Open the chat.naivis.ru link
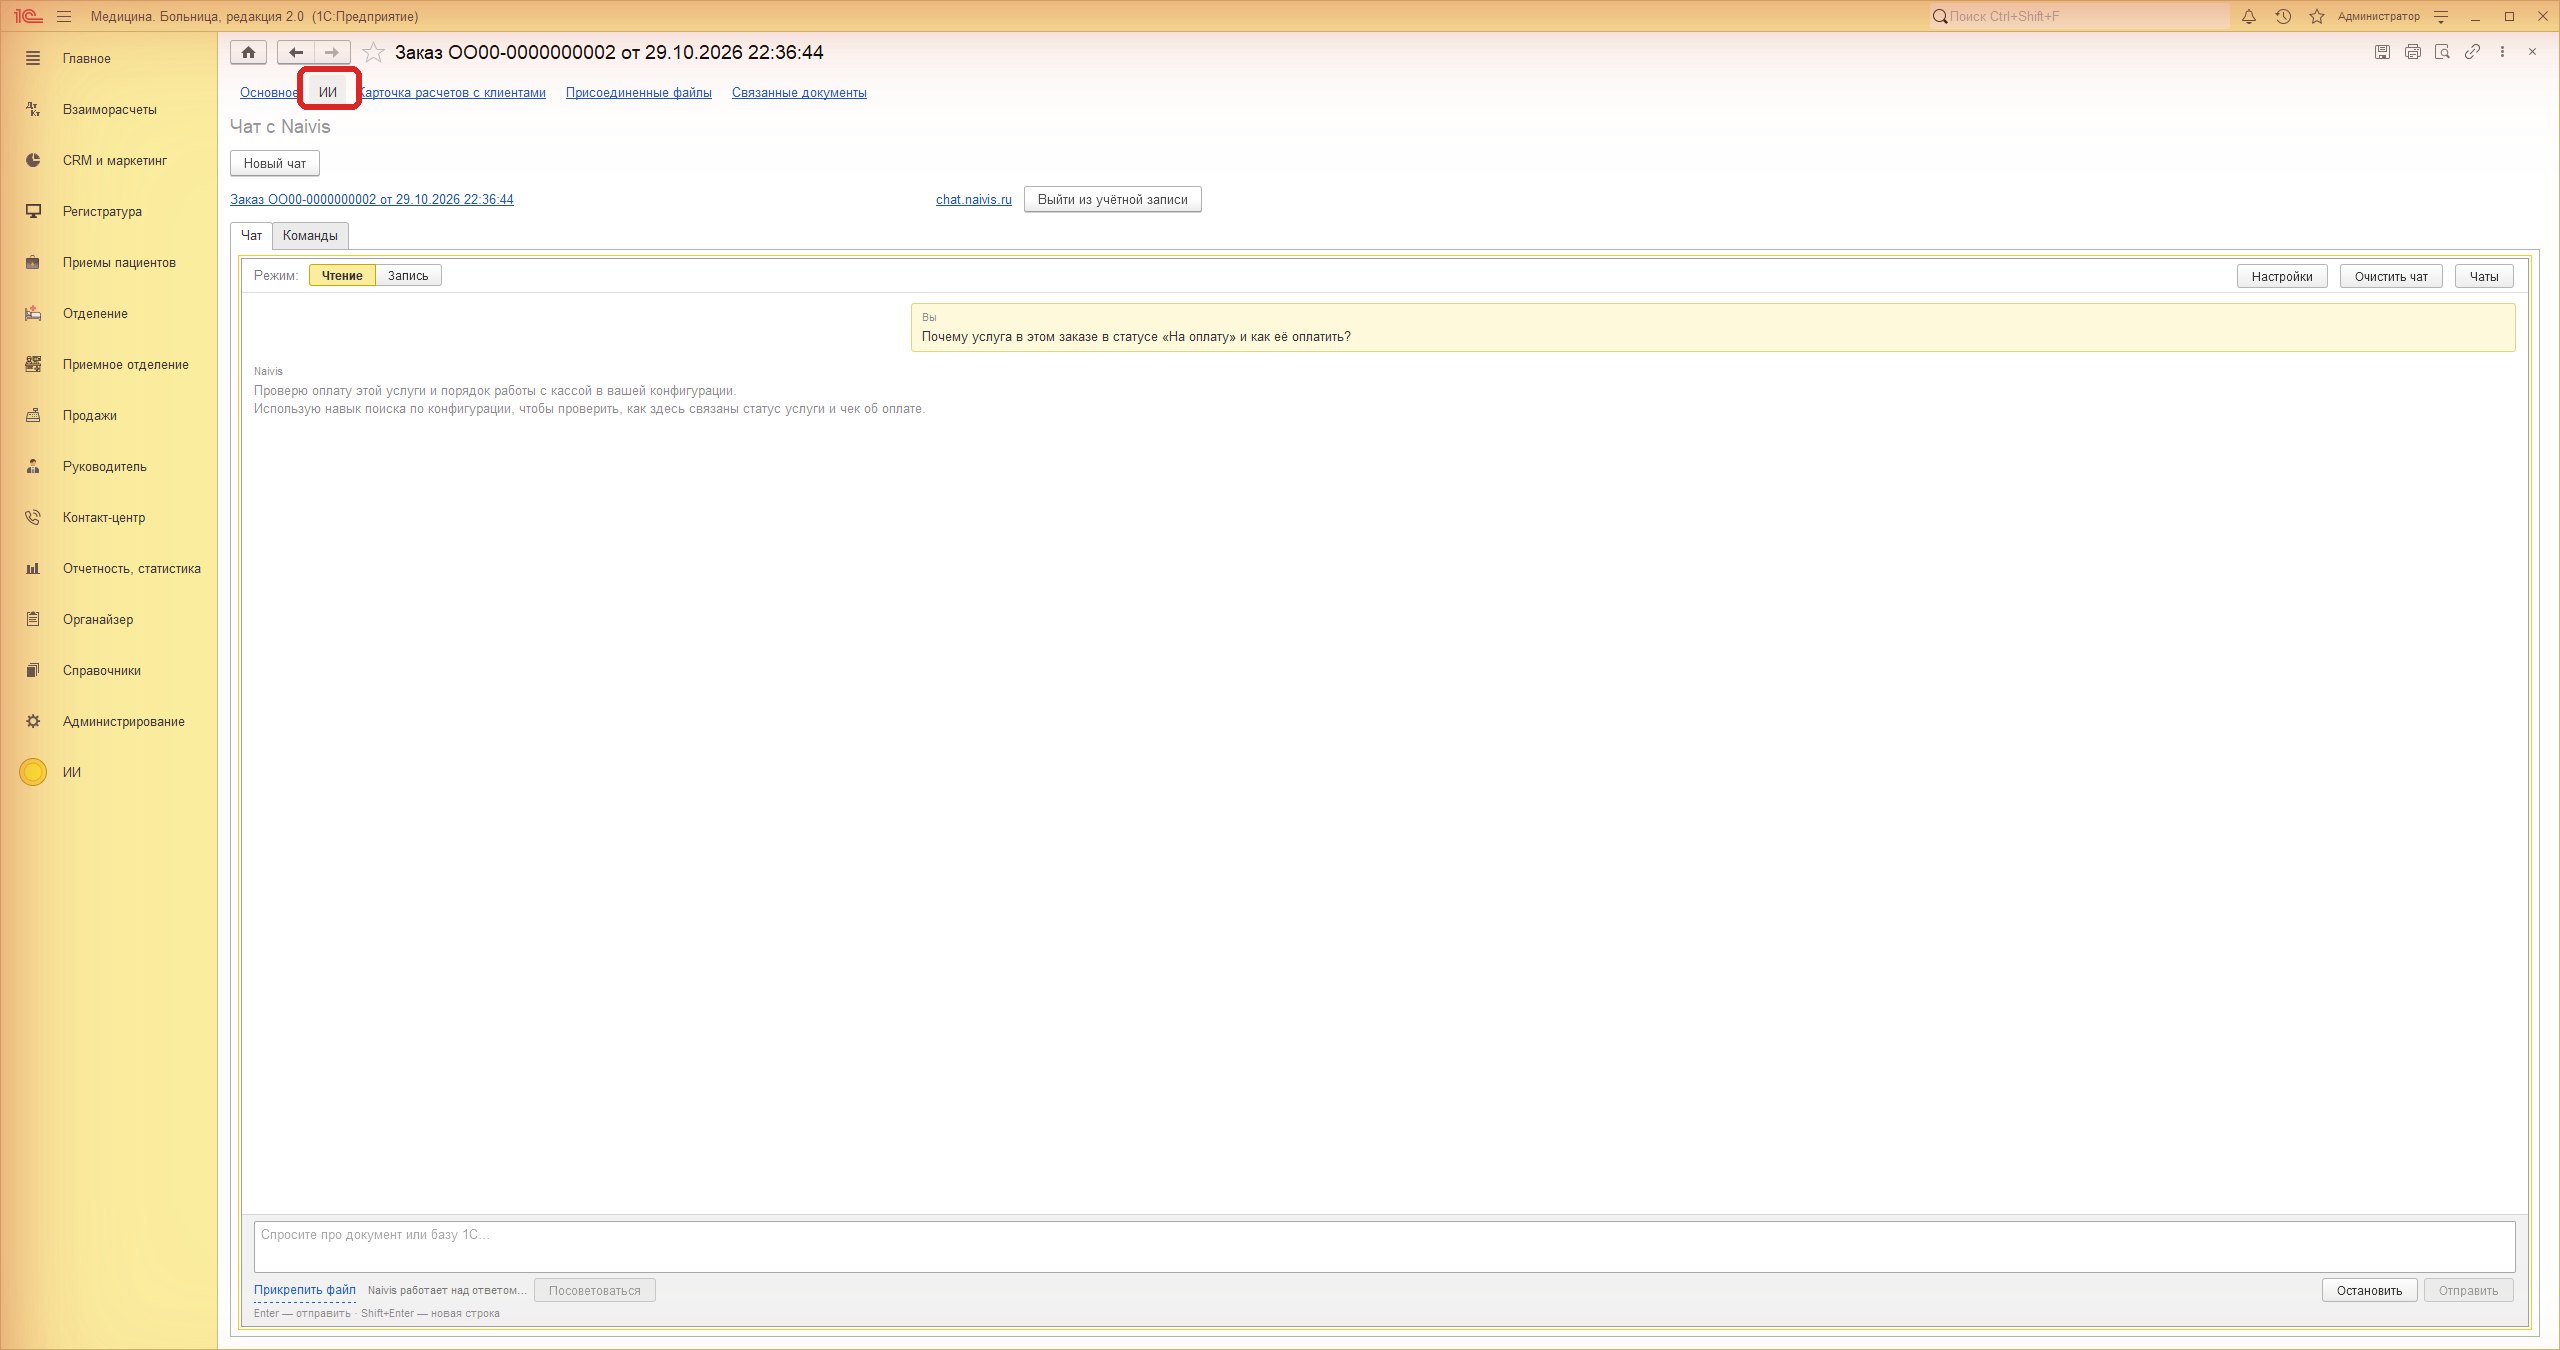Viewport: 2560px width, 1350px height. (973, 200)
